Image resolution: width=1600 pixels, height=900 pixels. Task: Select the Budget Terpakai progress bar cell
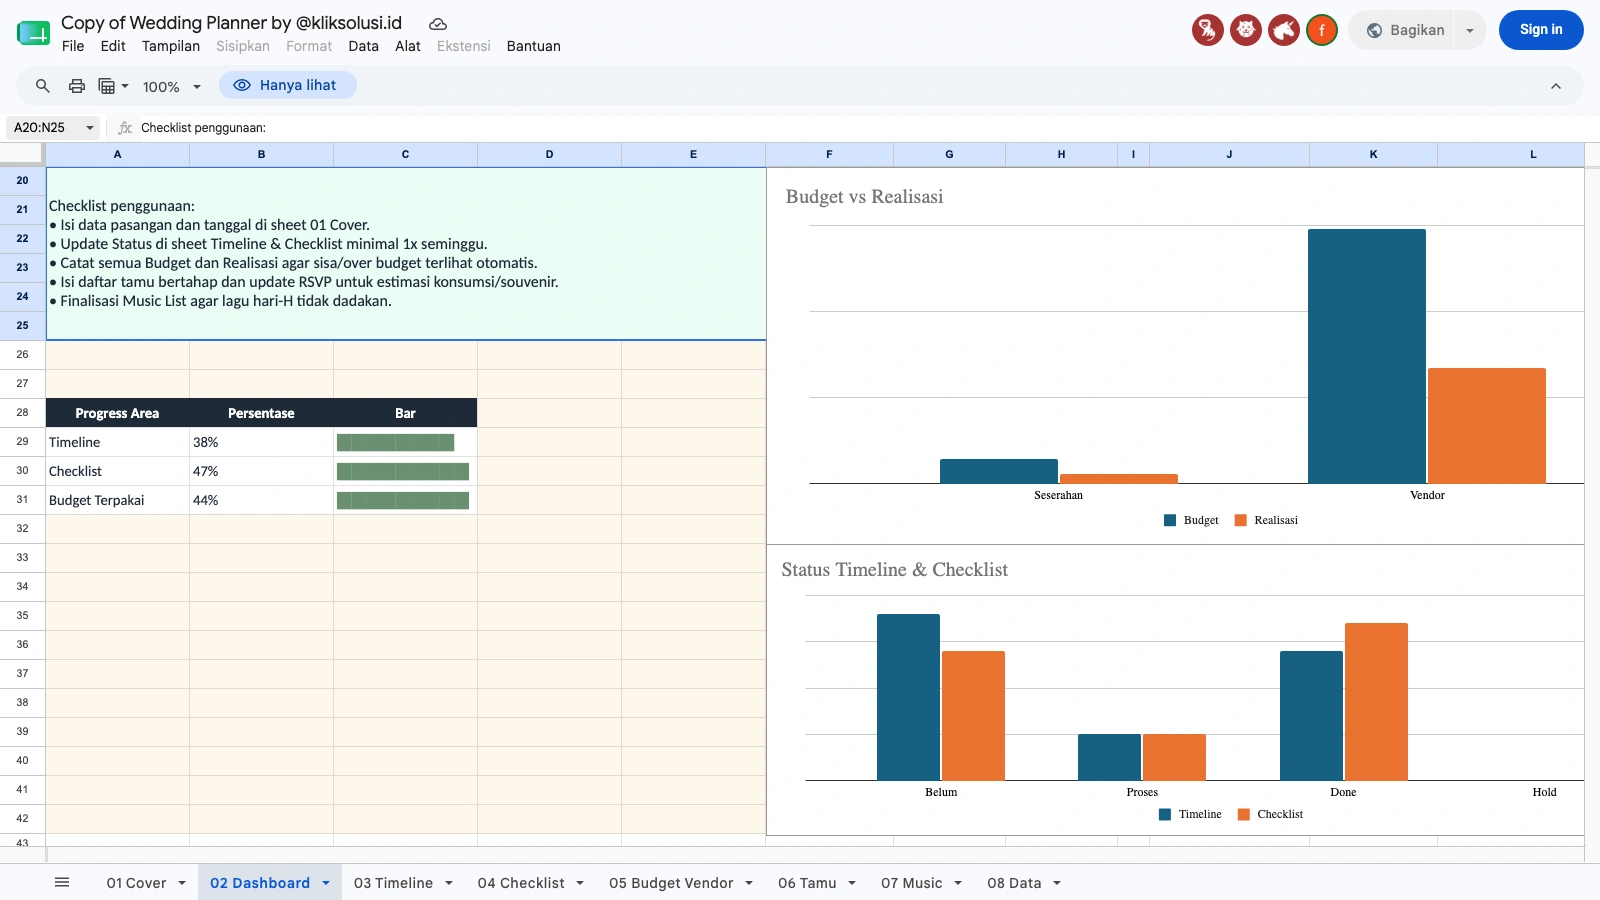(405, 500)
